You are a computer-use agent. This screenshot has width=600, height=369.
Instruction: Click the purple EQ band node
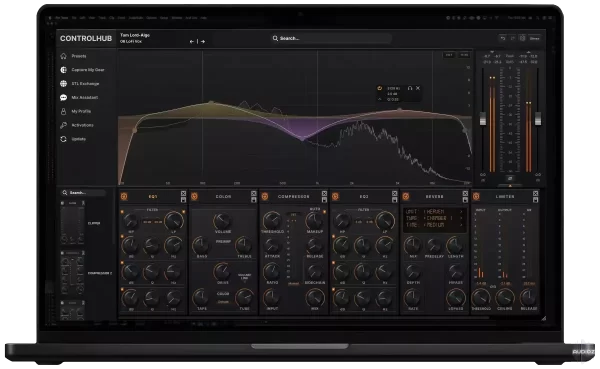302,138
